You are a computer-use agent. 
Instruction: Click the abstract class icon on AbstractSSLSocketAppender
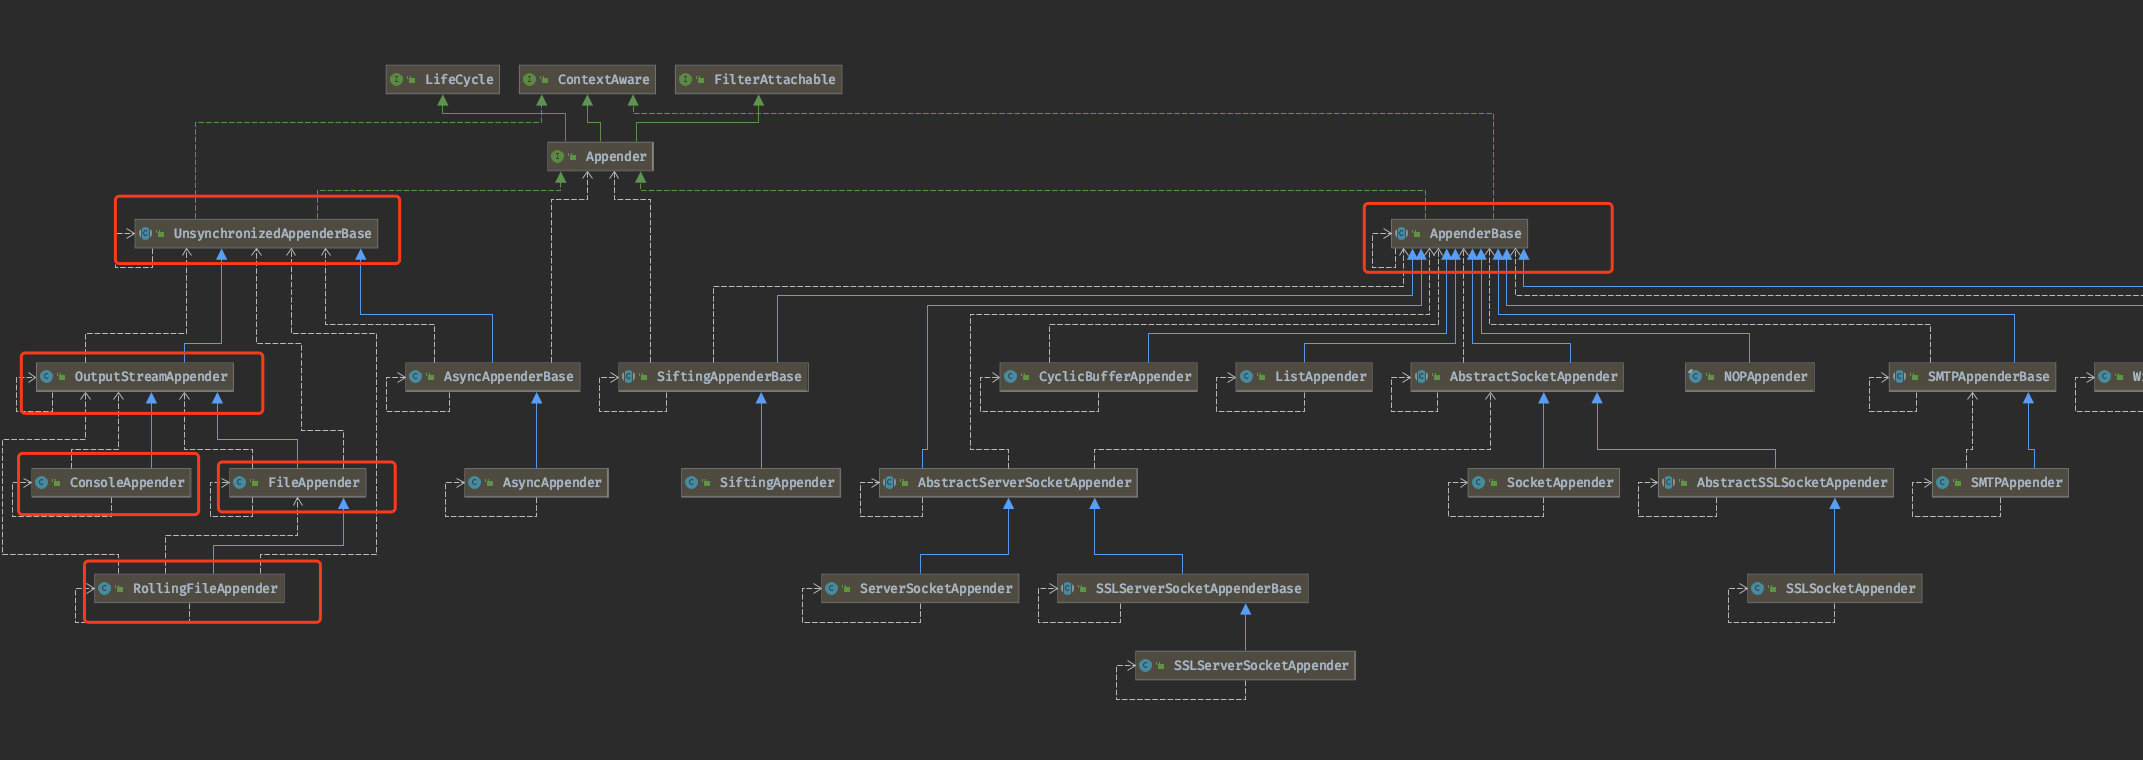[1669, 483]
